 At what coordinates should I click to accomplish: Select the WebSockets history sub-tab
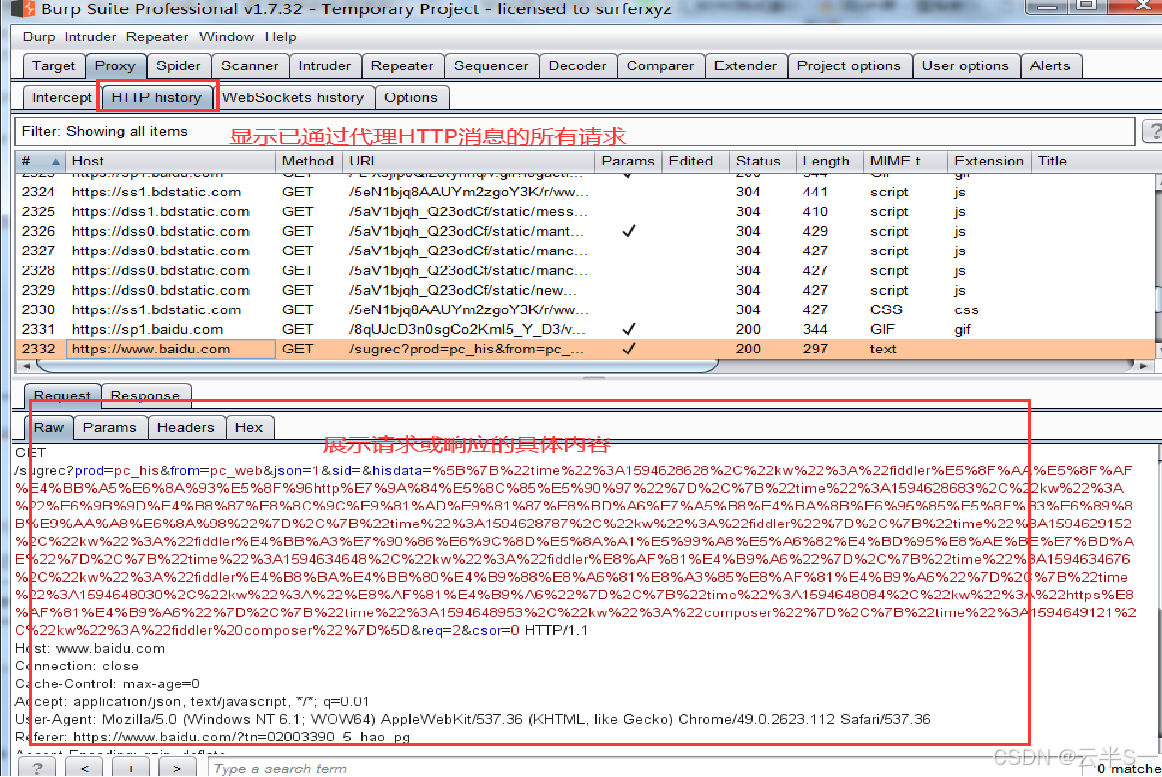(x=293, y=97)
